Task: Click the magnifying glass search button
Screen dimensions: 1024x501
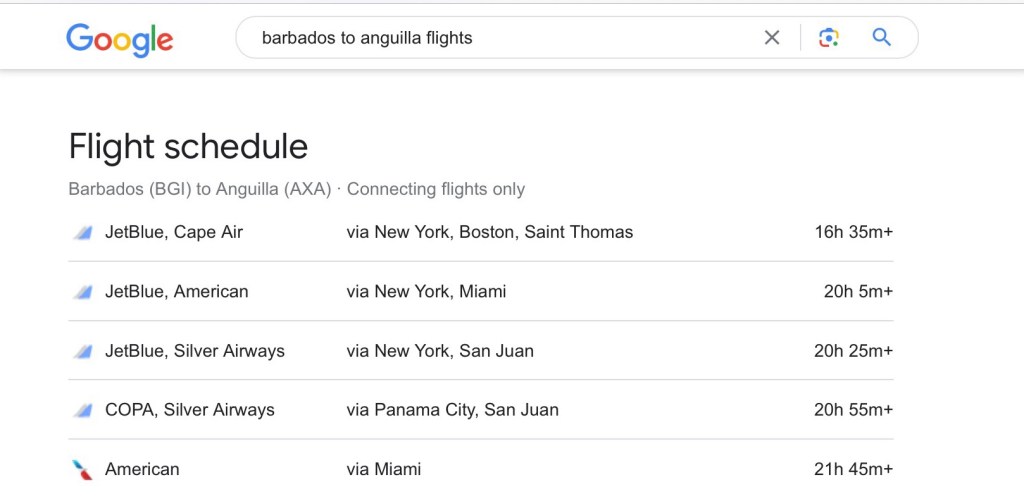Action: 881,38
